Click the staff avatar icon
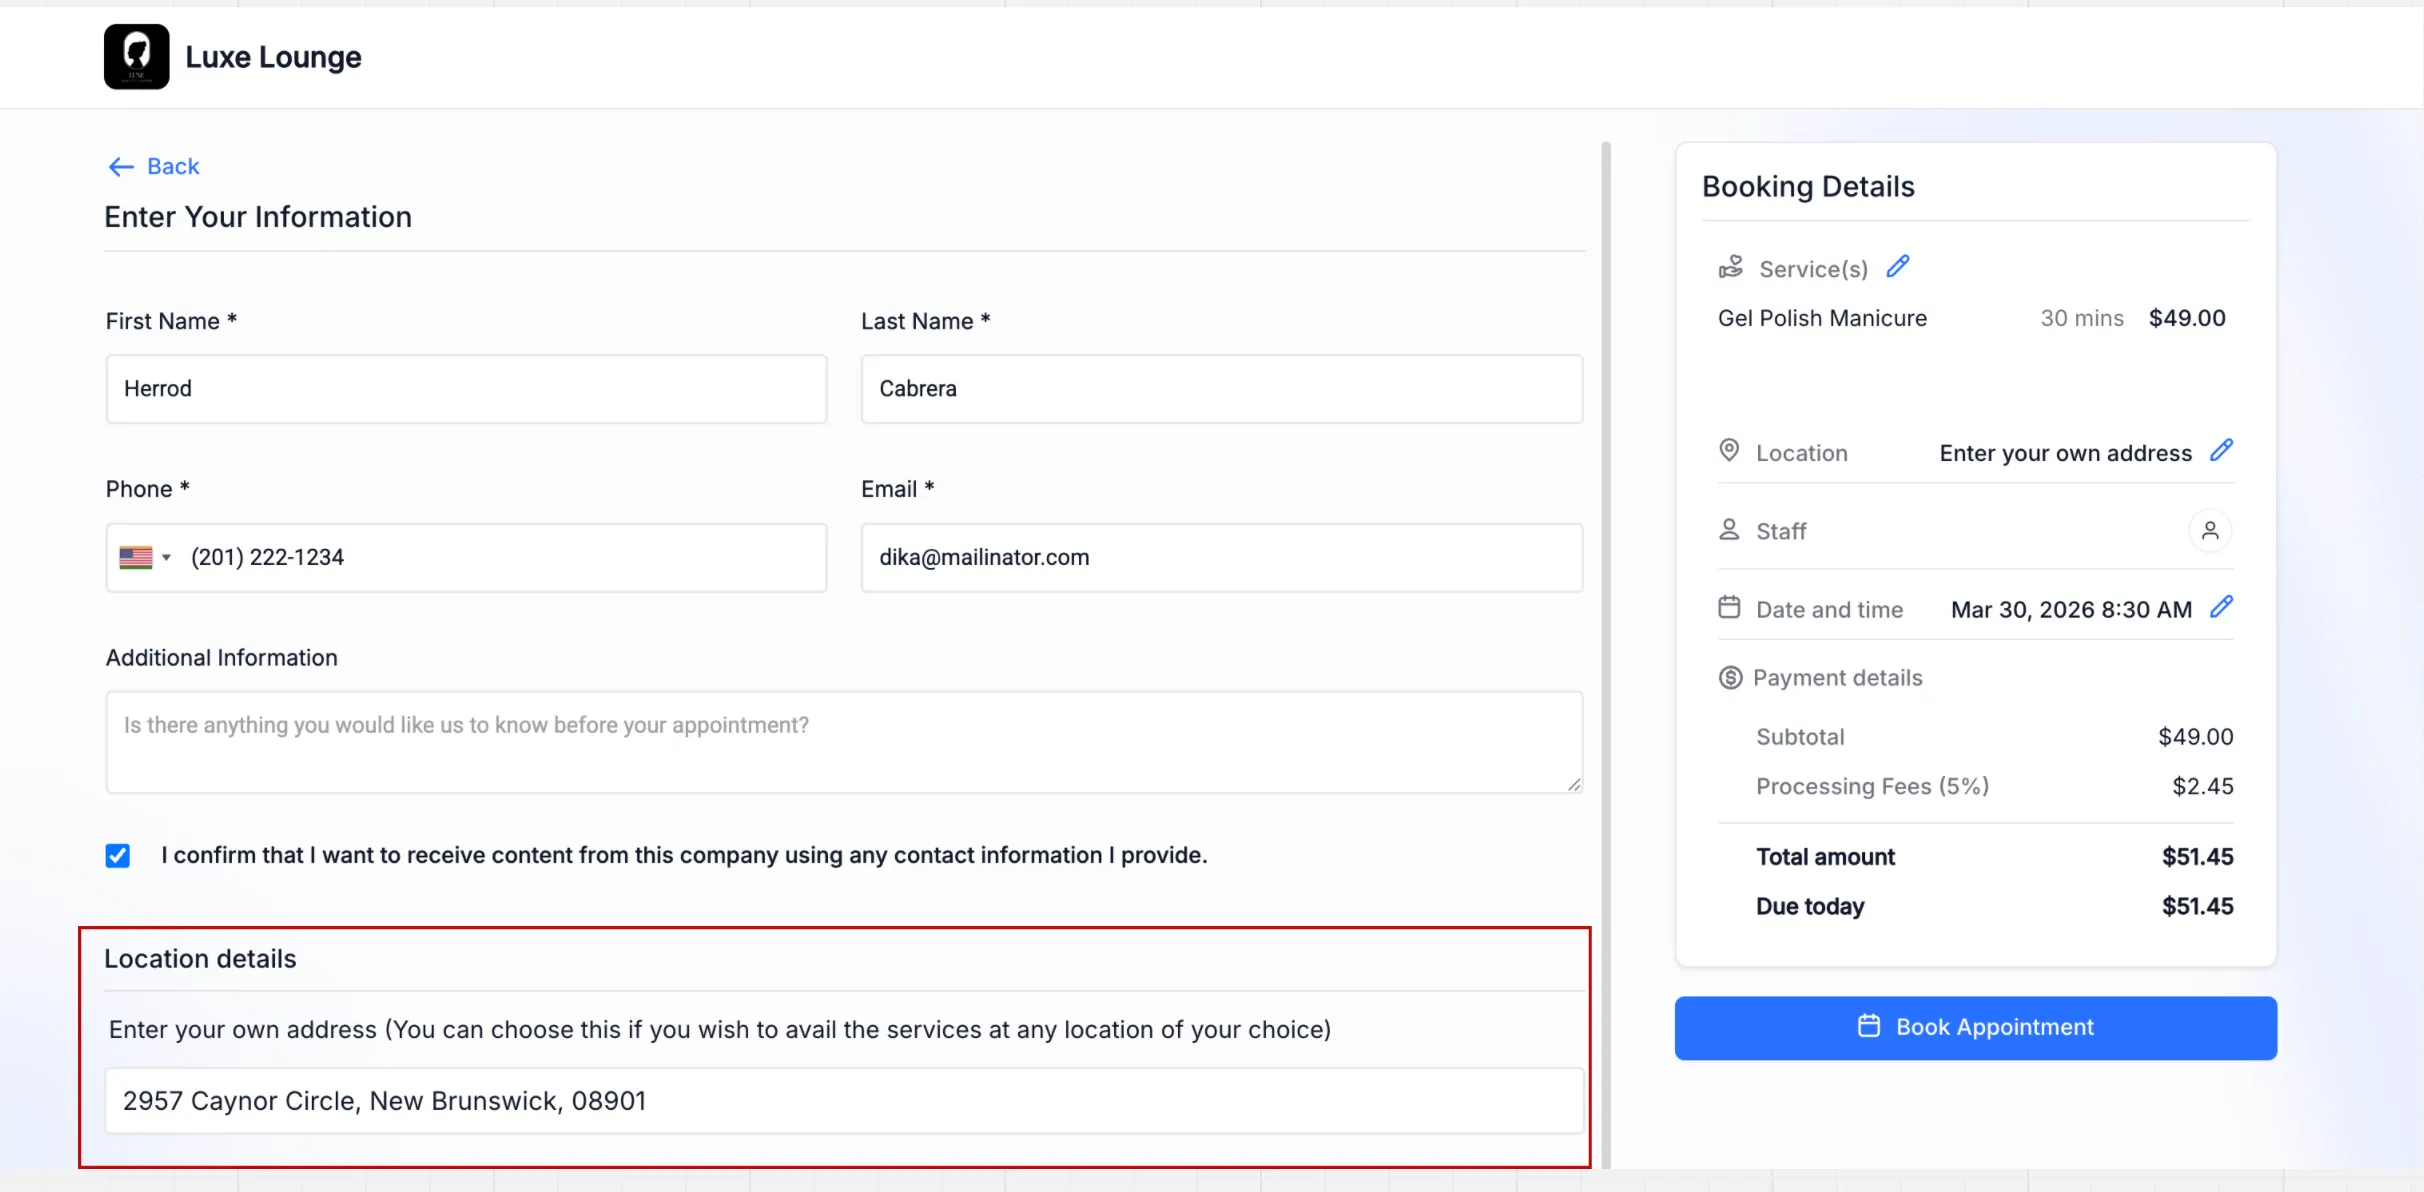Image resolution: width=2424 pixels, height=1192 pixels. click(2210, 530)
